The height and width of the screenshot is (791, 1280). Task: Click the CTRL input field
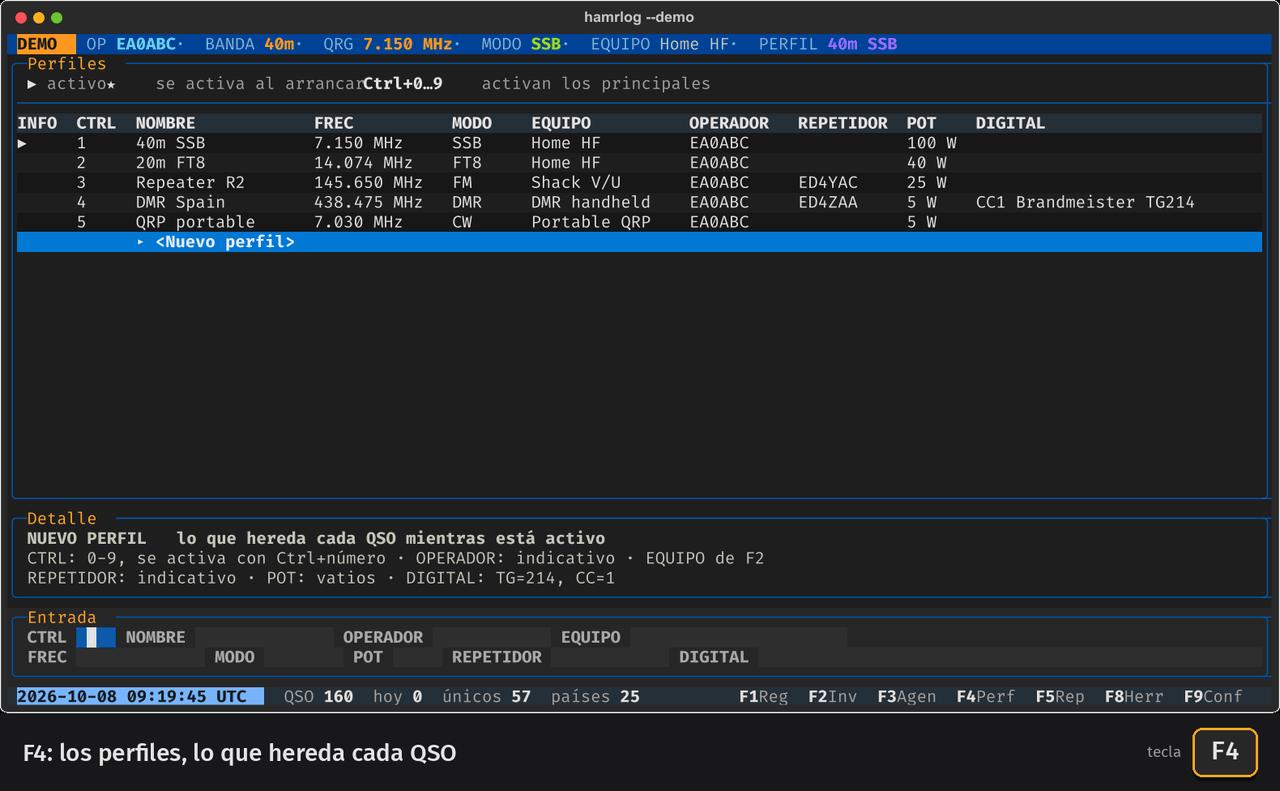pyautogui.click(x=96, y=637)
